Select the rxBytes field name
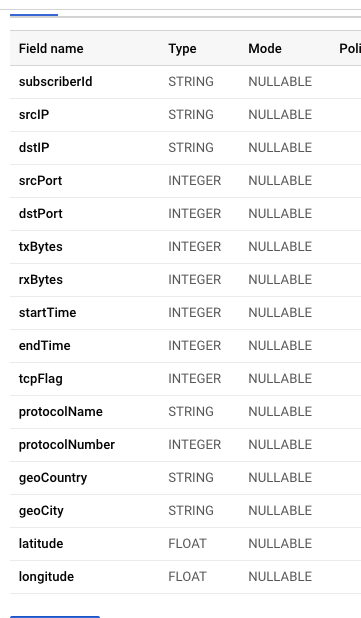This screenshot has height=618, width=361. pyautogui.click(x=41, y=279)
